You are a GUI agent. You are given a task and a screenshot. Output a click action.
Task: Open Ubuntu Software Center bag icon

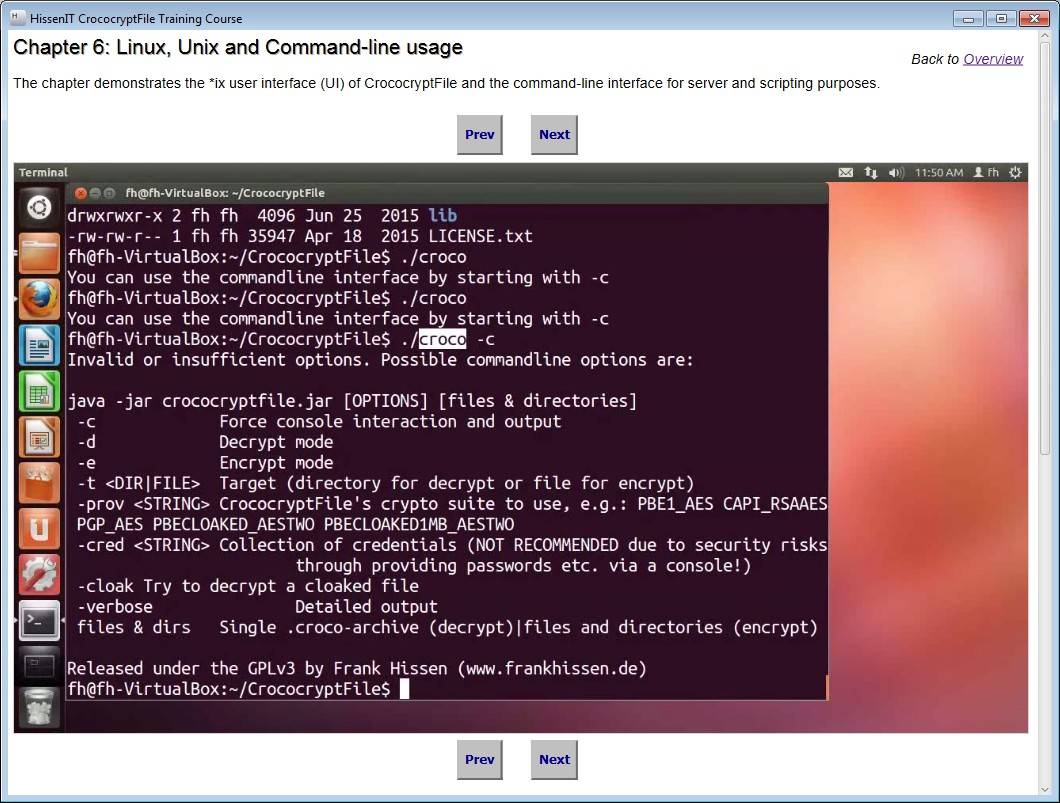39,483
